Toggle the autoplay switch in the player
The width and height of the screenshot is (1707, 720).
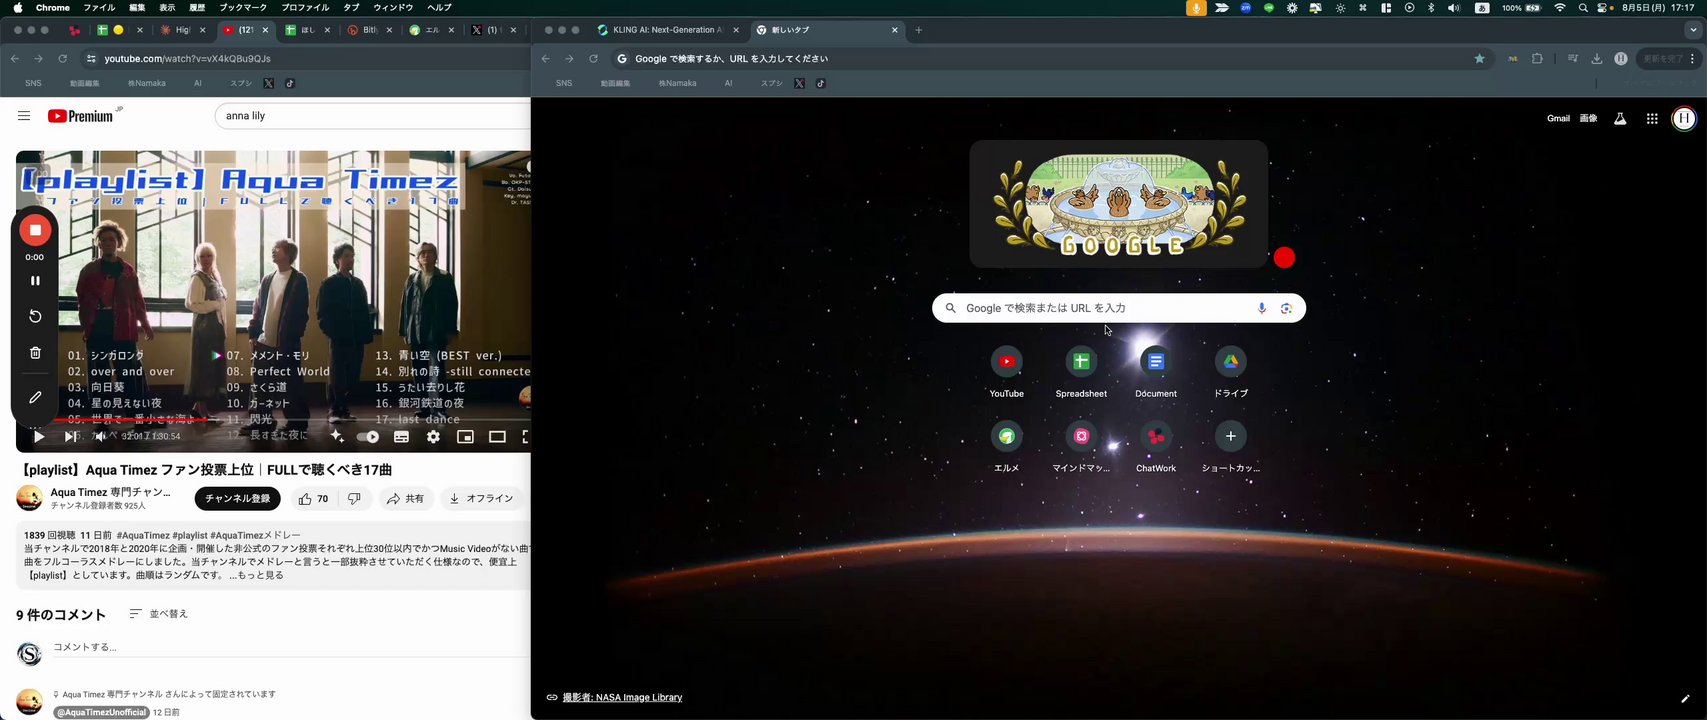[x=368, y=437]
